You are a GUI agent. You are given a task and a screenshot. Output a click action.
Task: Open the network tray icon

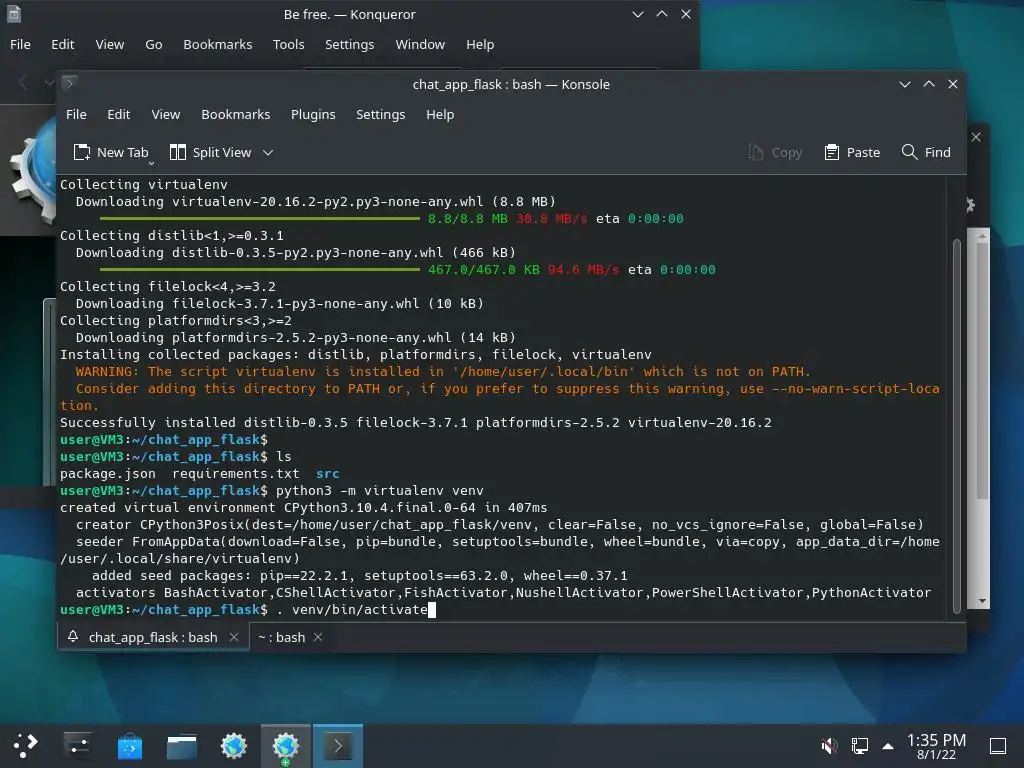(x=859, y=745)
